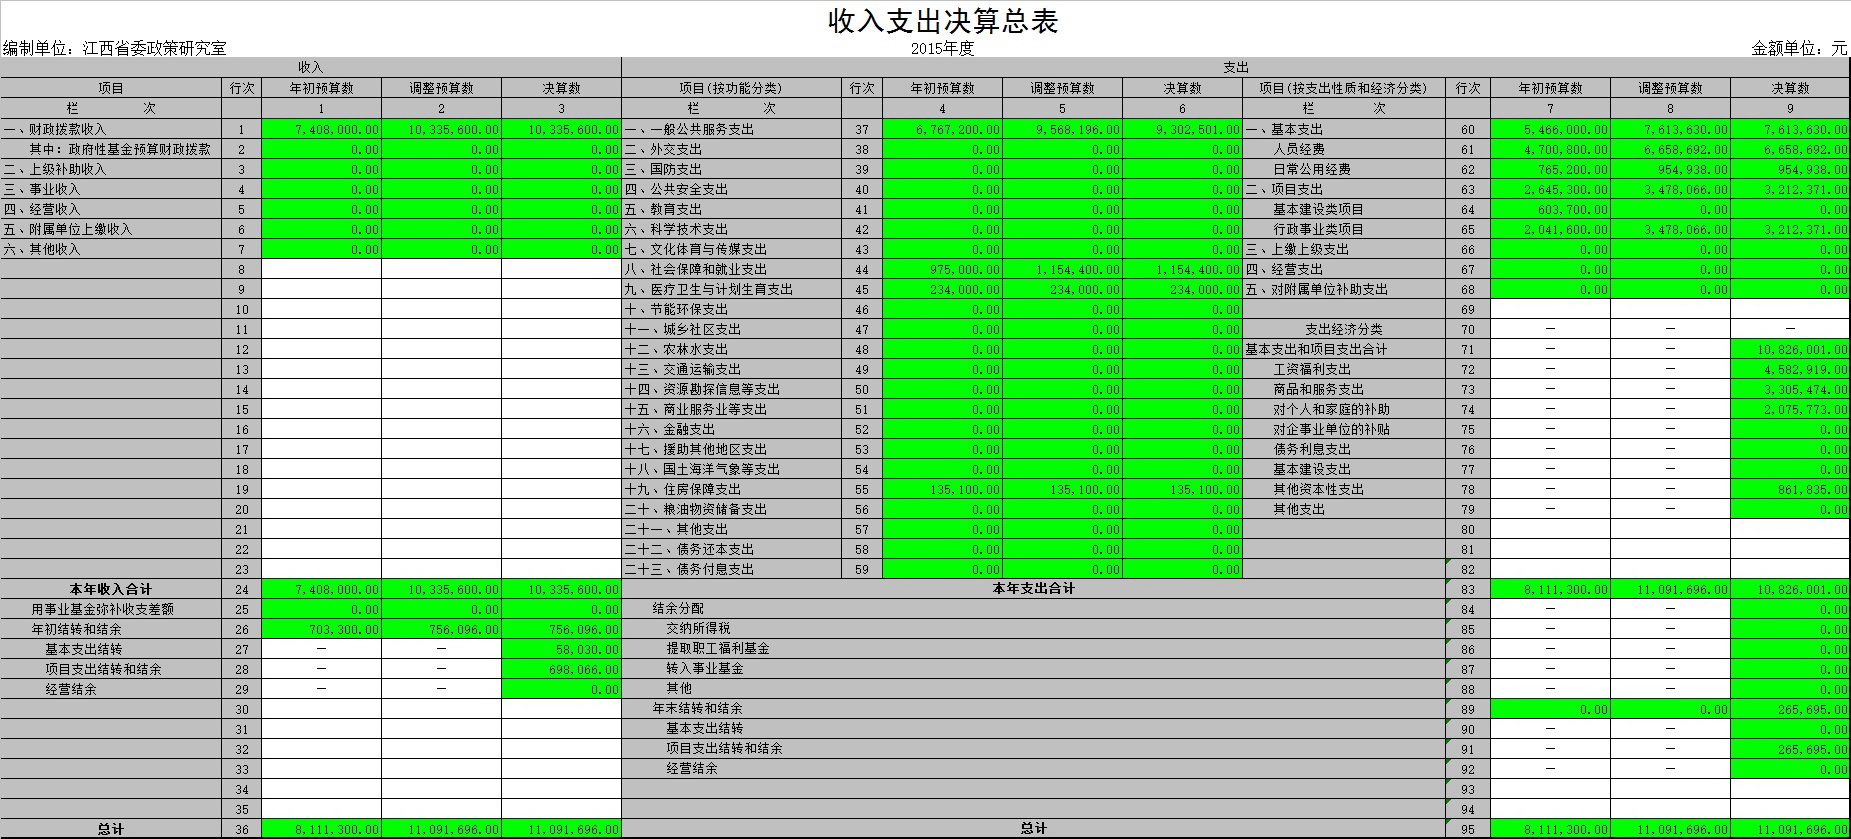Screen dimensions: 1851x839
Task: Select the 用事业基金弥补收支差额 cell
Action: [x=111, y=609]
